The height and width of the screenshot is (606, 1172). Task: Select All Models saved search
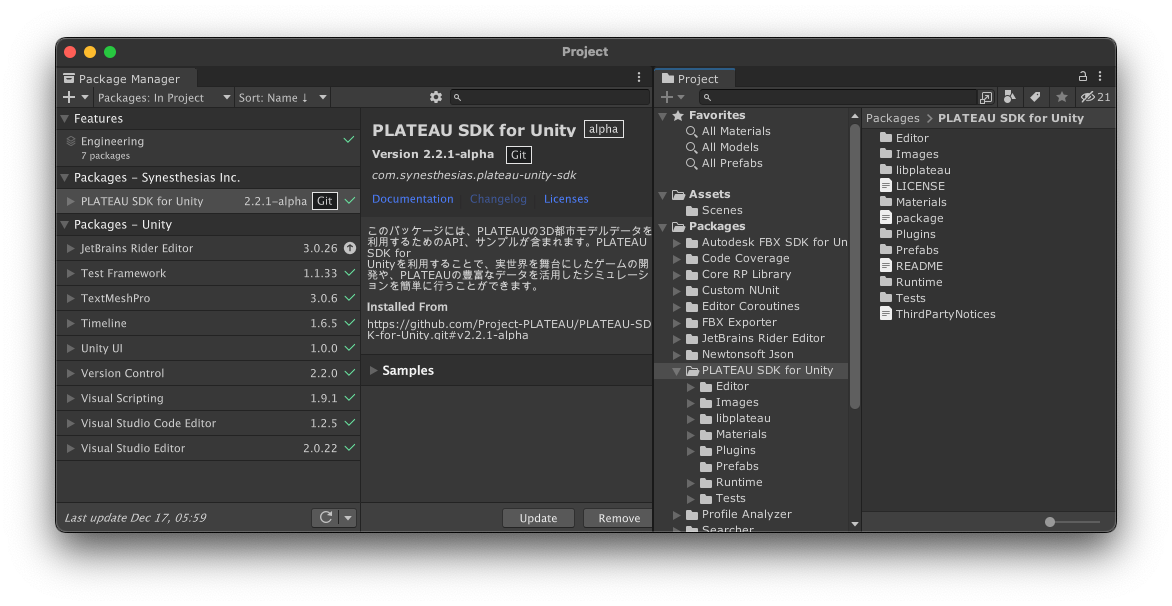722,147
